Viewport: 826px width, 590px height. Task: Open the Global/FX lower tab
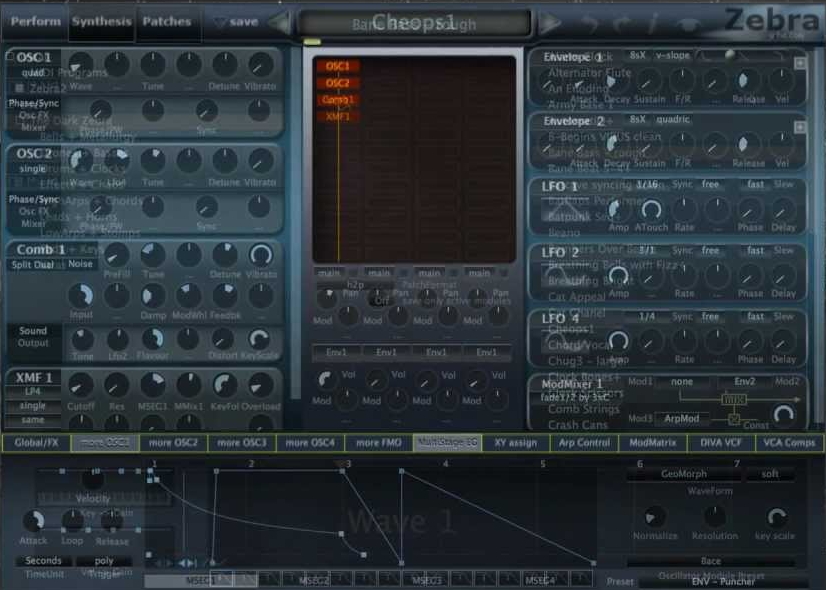coord(36,443)
